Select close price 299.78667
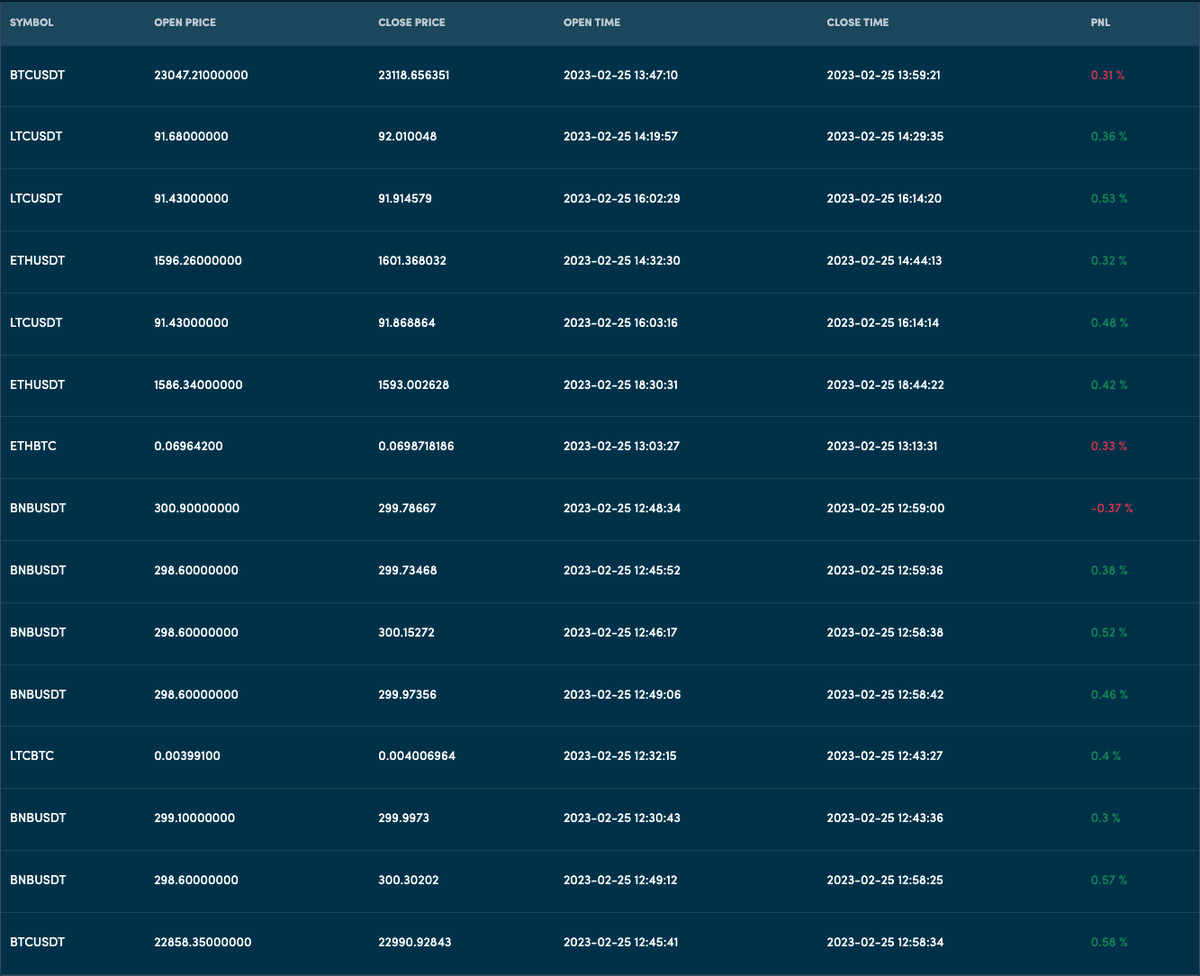This screenshot has width=1200, height=976. pyautogui.click(x=407, y=508)
